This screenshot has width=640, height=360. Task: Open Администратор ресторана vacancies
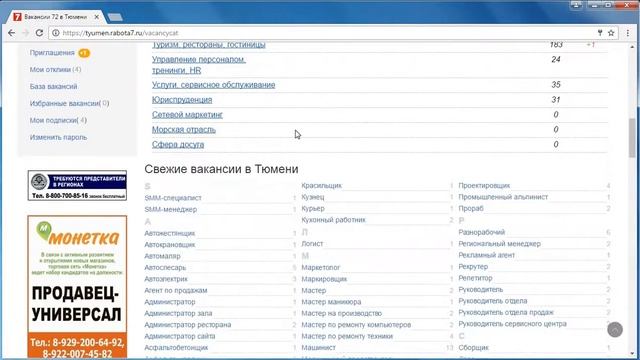[188, 325]
